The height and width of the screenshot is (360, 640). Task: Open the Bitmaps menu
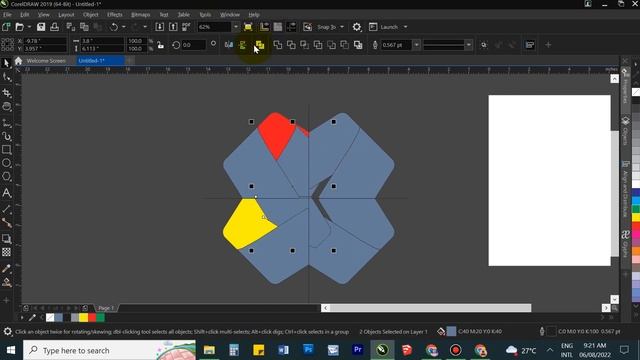141,15
